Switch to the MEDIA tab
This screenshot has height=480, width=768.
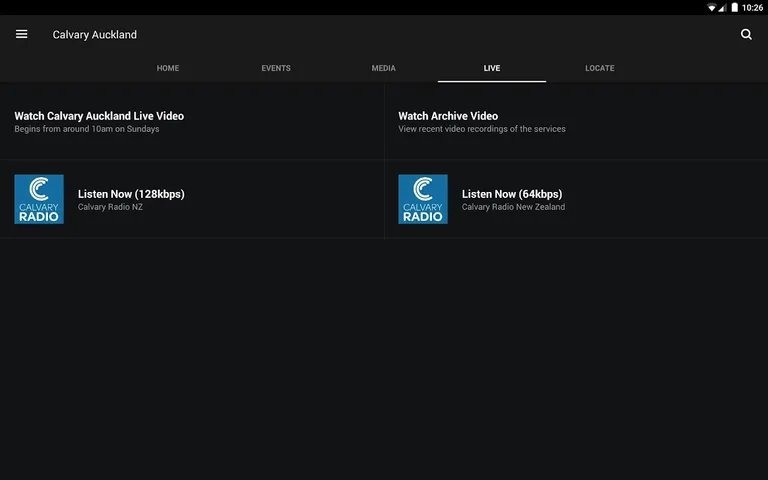coord(384,68)
